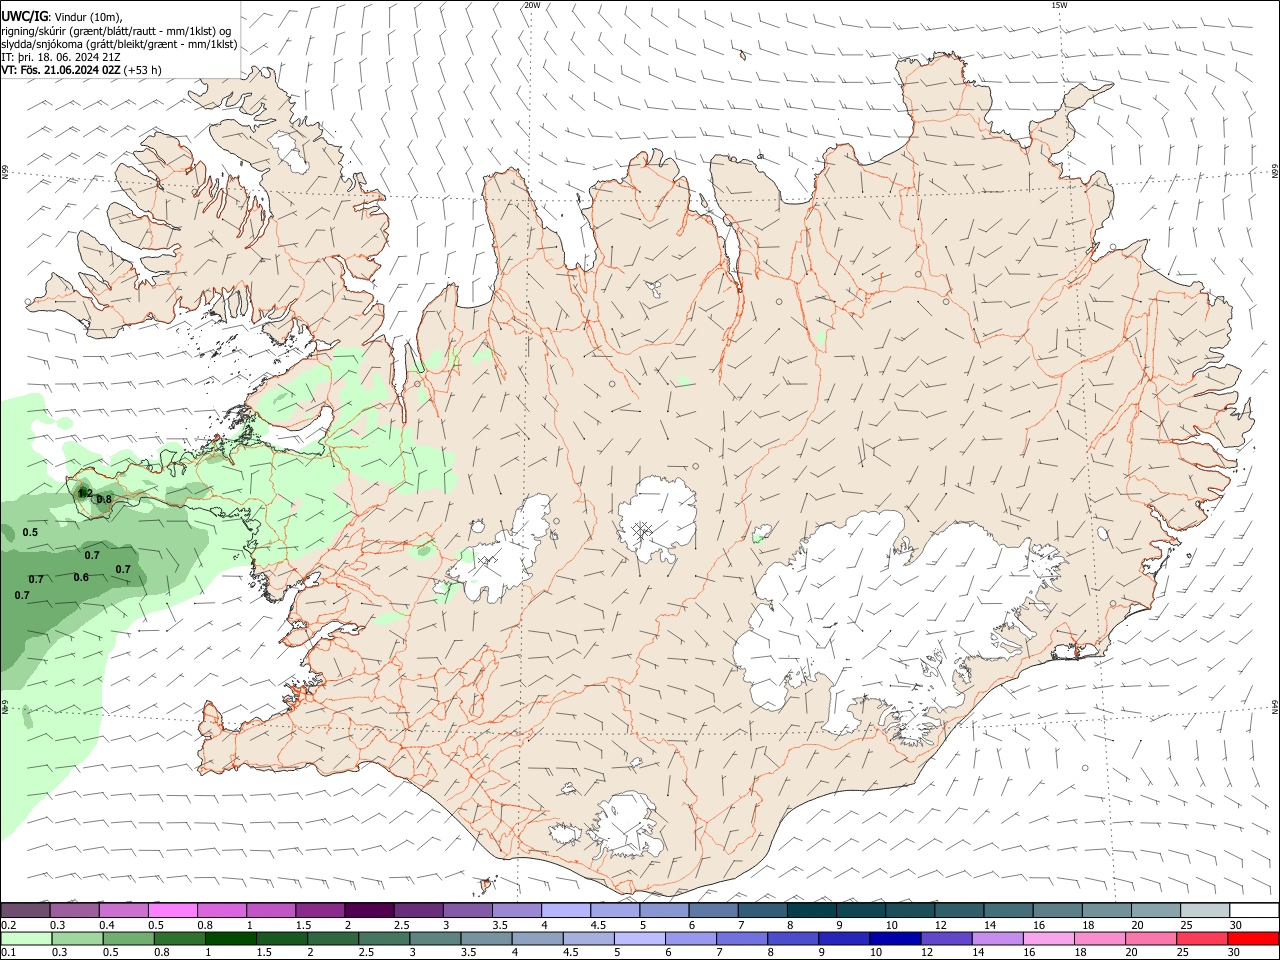Click the '0.5' precipitation value on the map

click(x=30, y=532)
